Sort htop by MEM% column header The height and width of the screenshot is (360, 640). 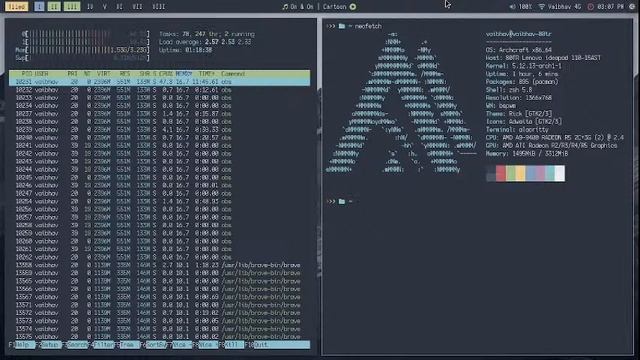(x=184, y=74)
